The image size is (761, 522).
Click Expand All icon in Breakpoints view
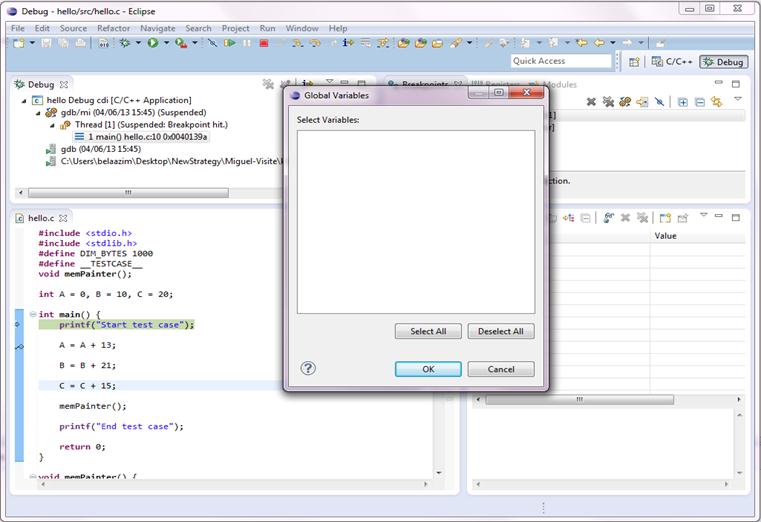(682, 102)
